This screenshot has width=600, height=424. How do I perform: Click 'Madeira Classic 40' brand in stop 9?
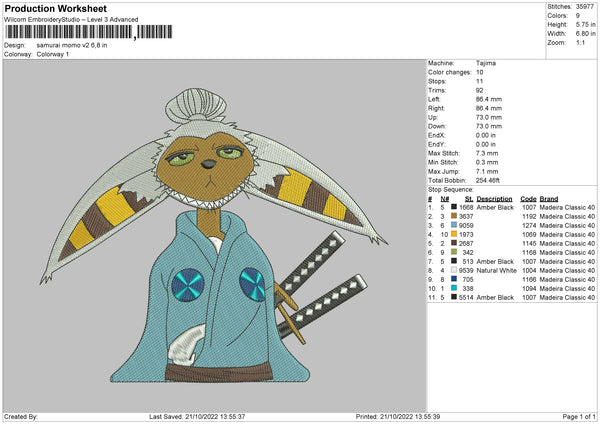567,279
